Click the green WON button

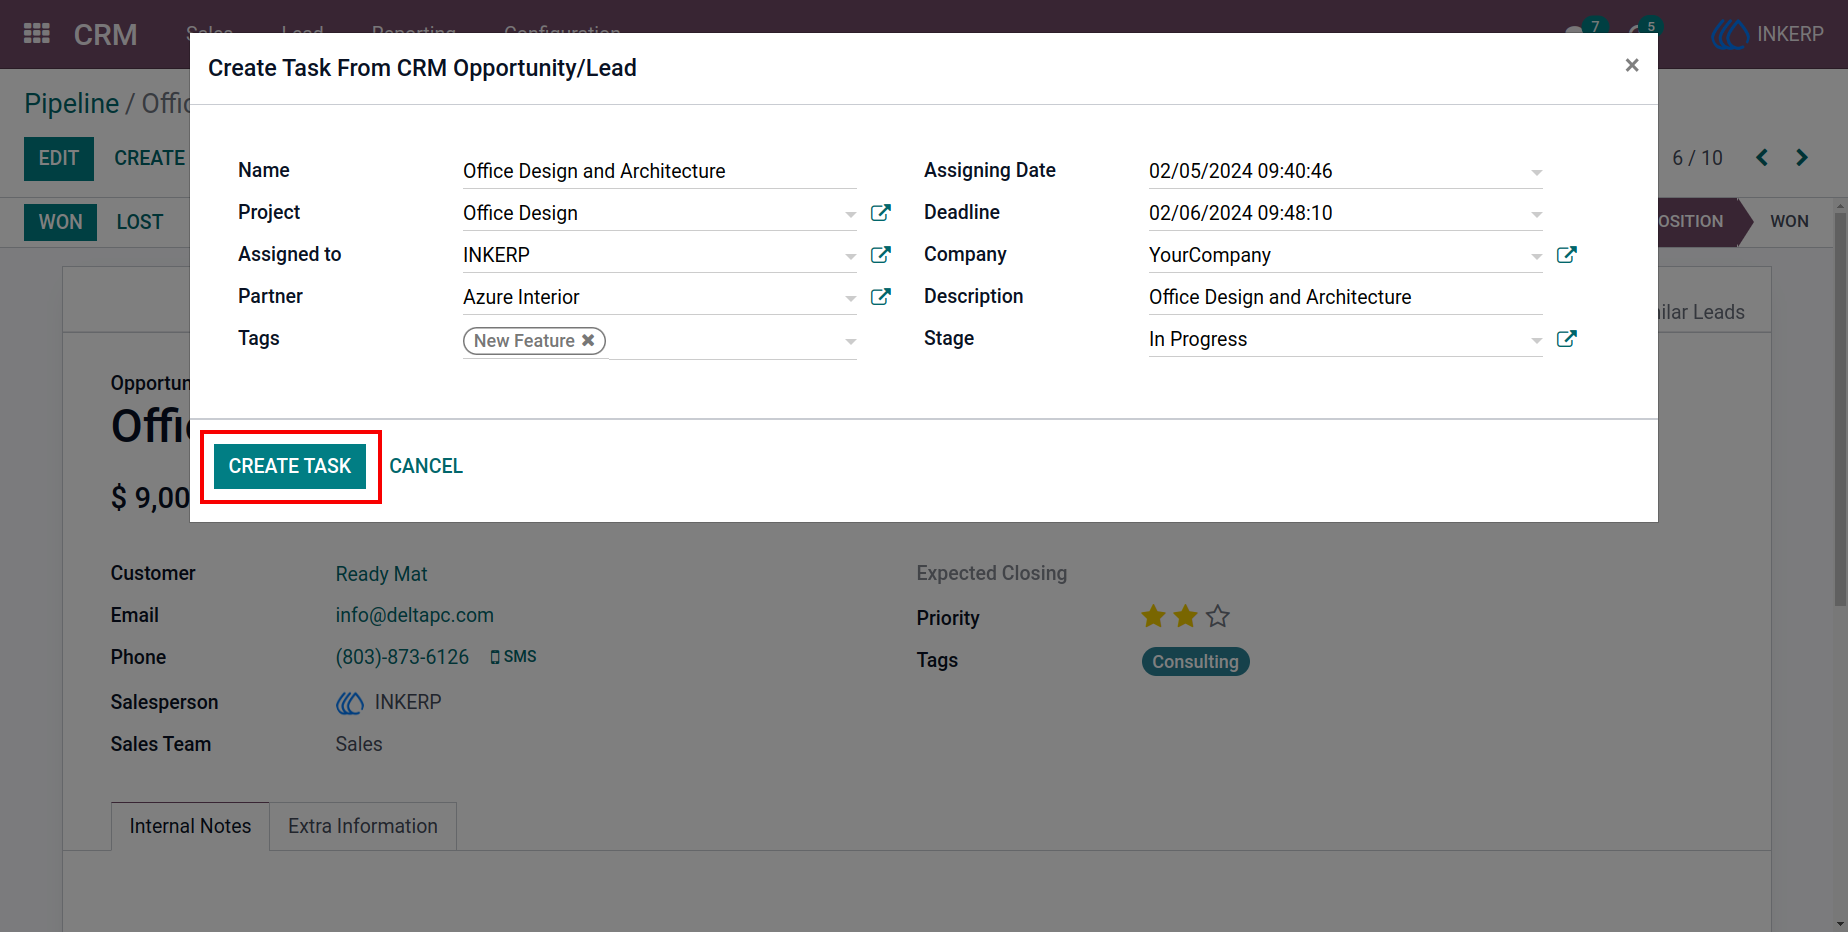[60, 222]
